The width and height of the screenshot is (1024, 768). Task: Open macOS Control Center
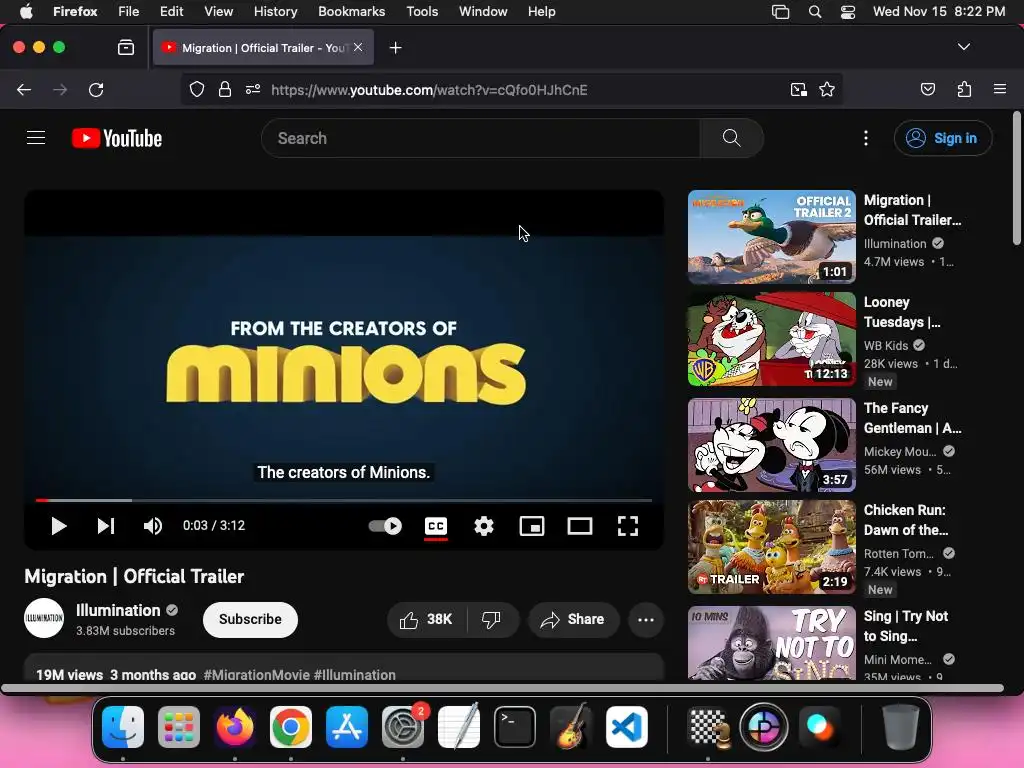(x=848, y=11)
